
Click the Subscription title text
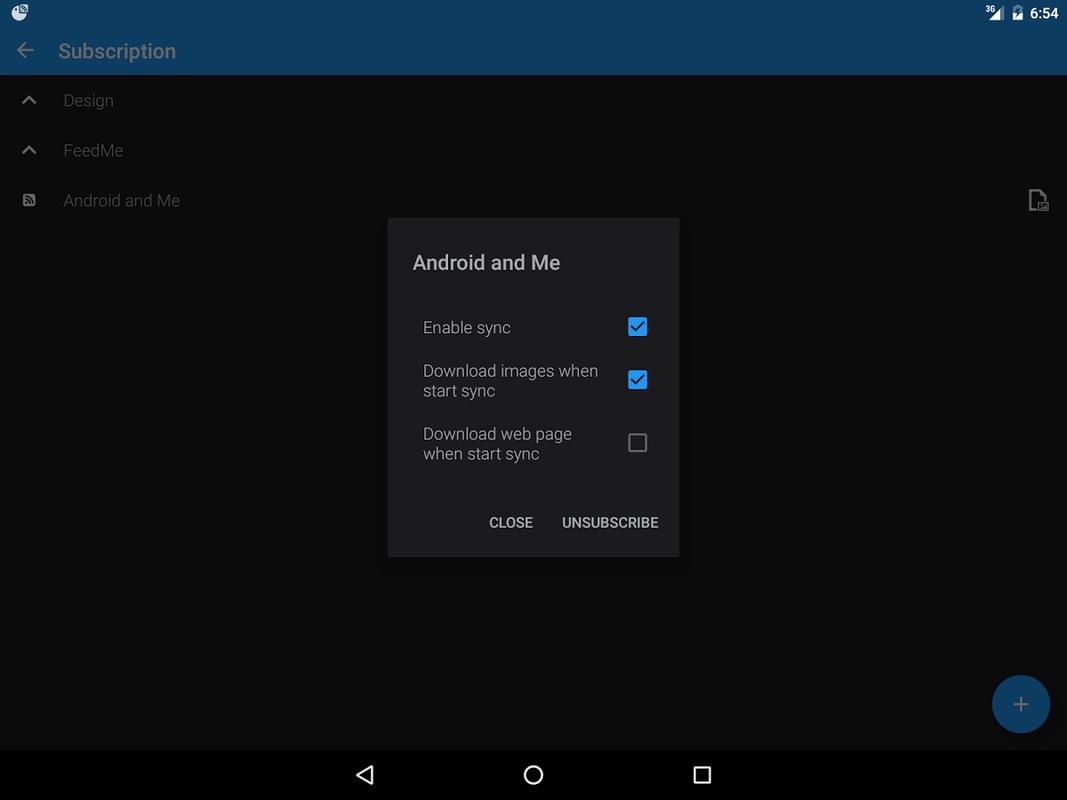pos(117,51)
